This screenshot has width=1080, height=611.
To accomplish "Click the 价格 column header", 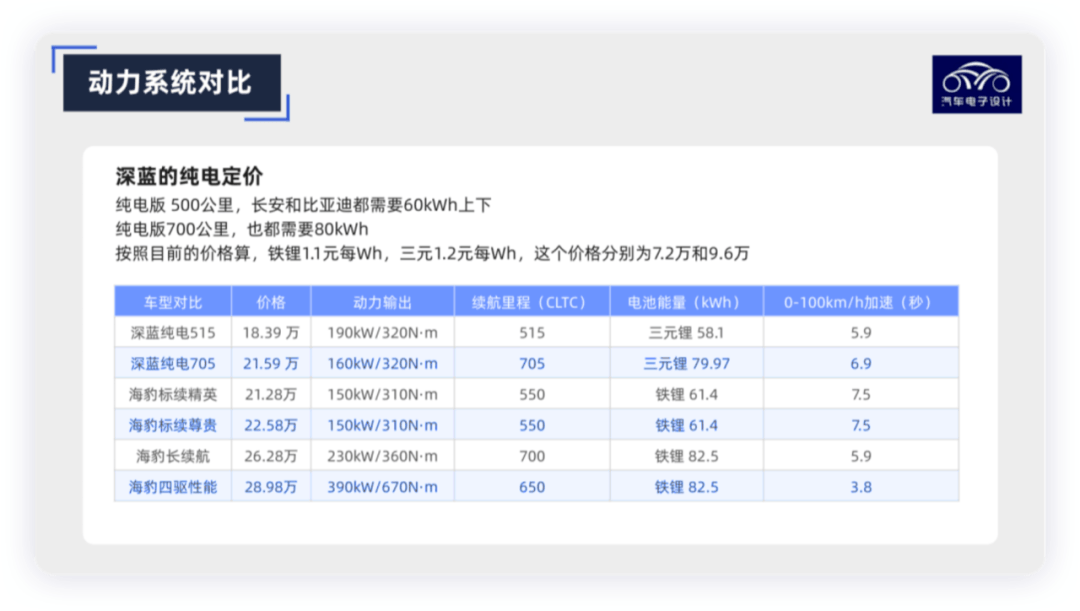I will tap(271, 302).
